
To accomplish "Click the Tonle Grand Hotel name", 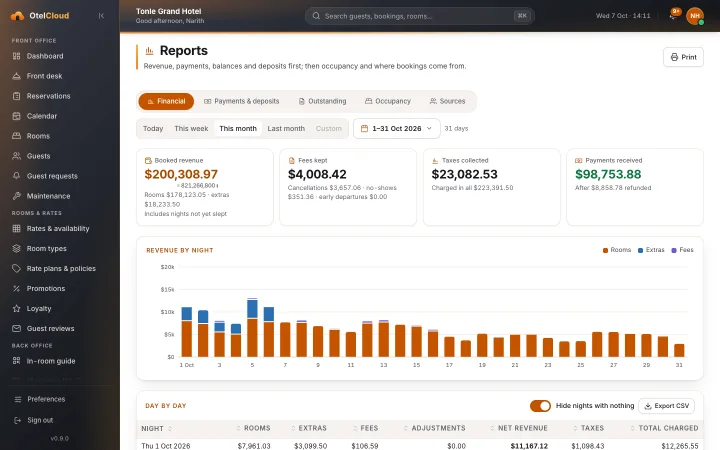I will pos(169,11).
